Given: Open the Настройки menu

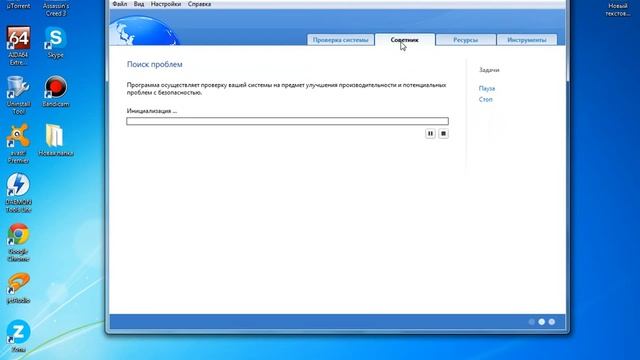Looking at the screenshot, I should (166, 4).
